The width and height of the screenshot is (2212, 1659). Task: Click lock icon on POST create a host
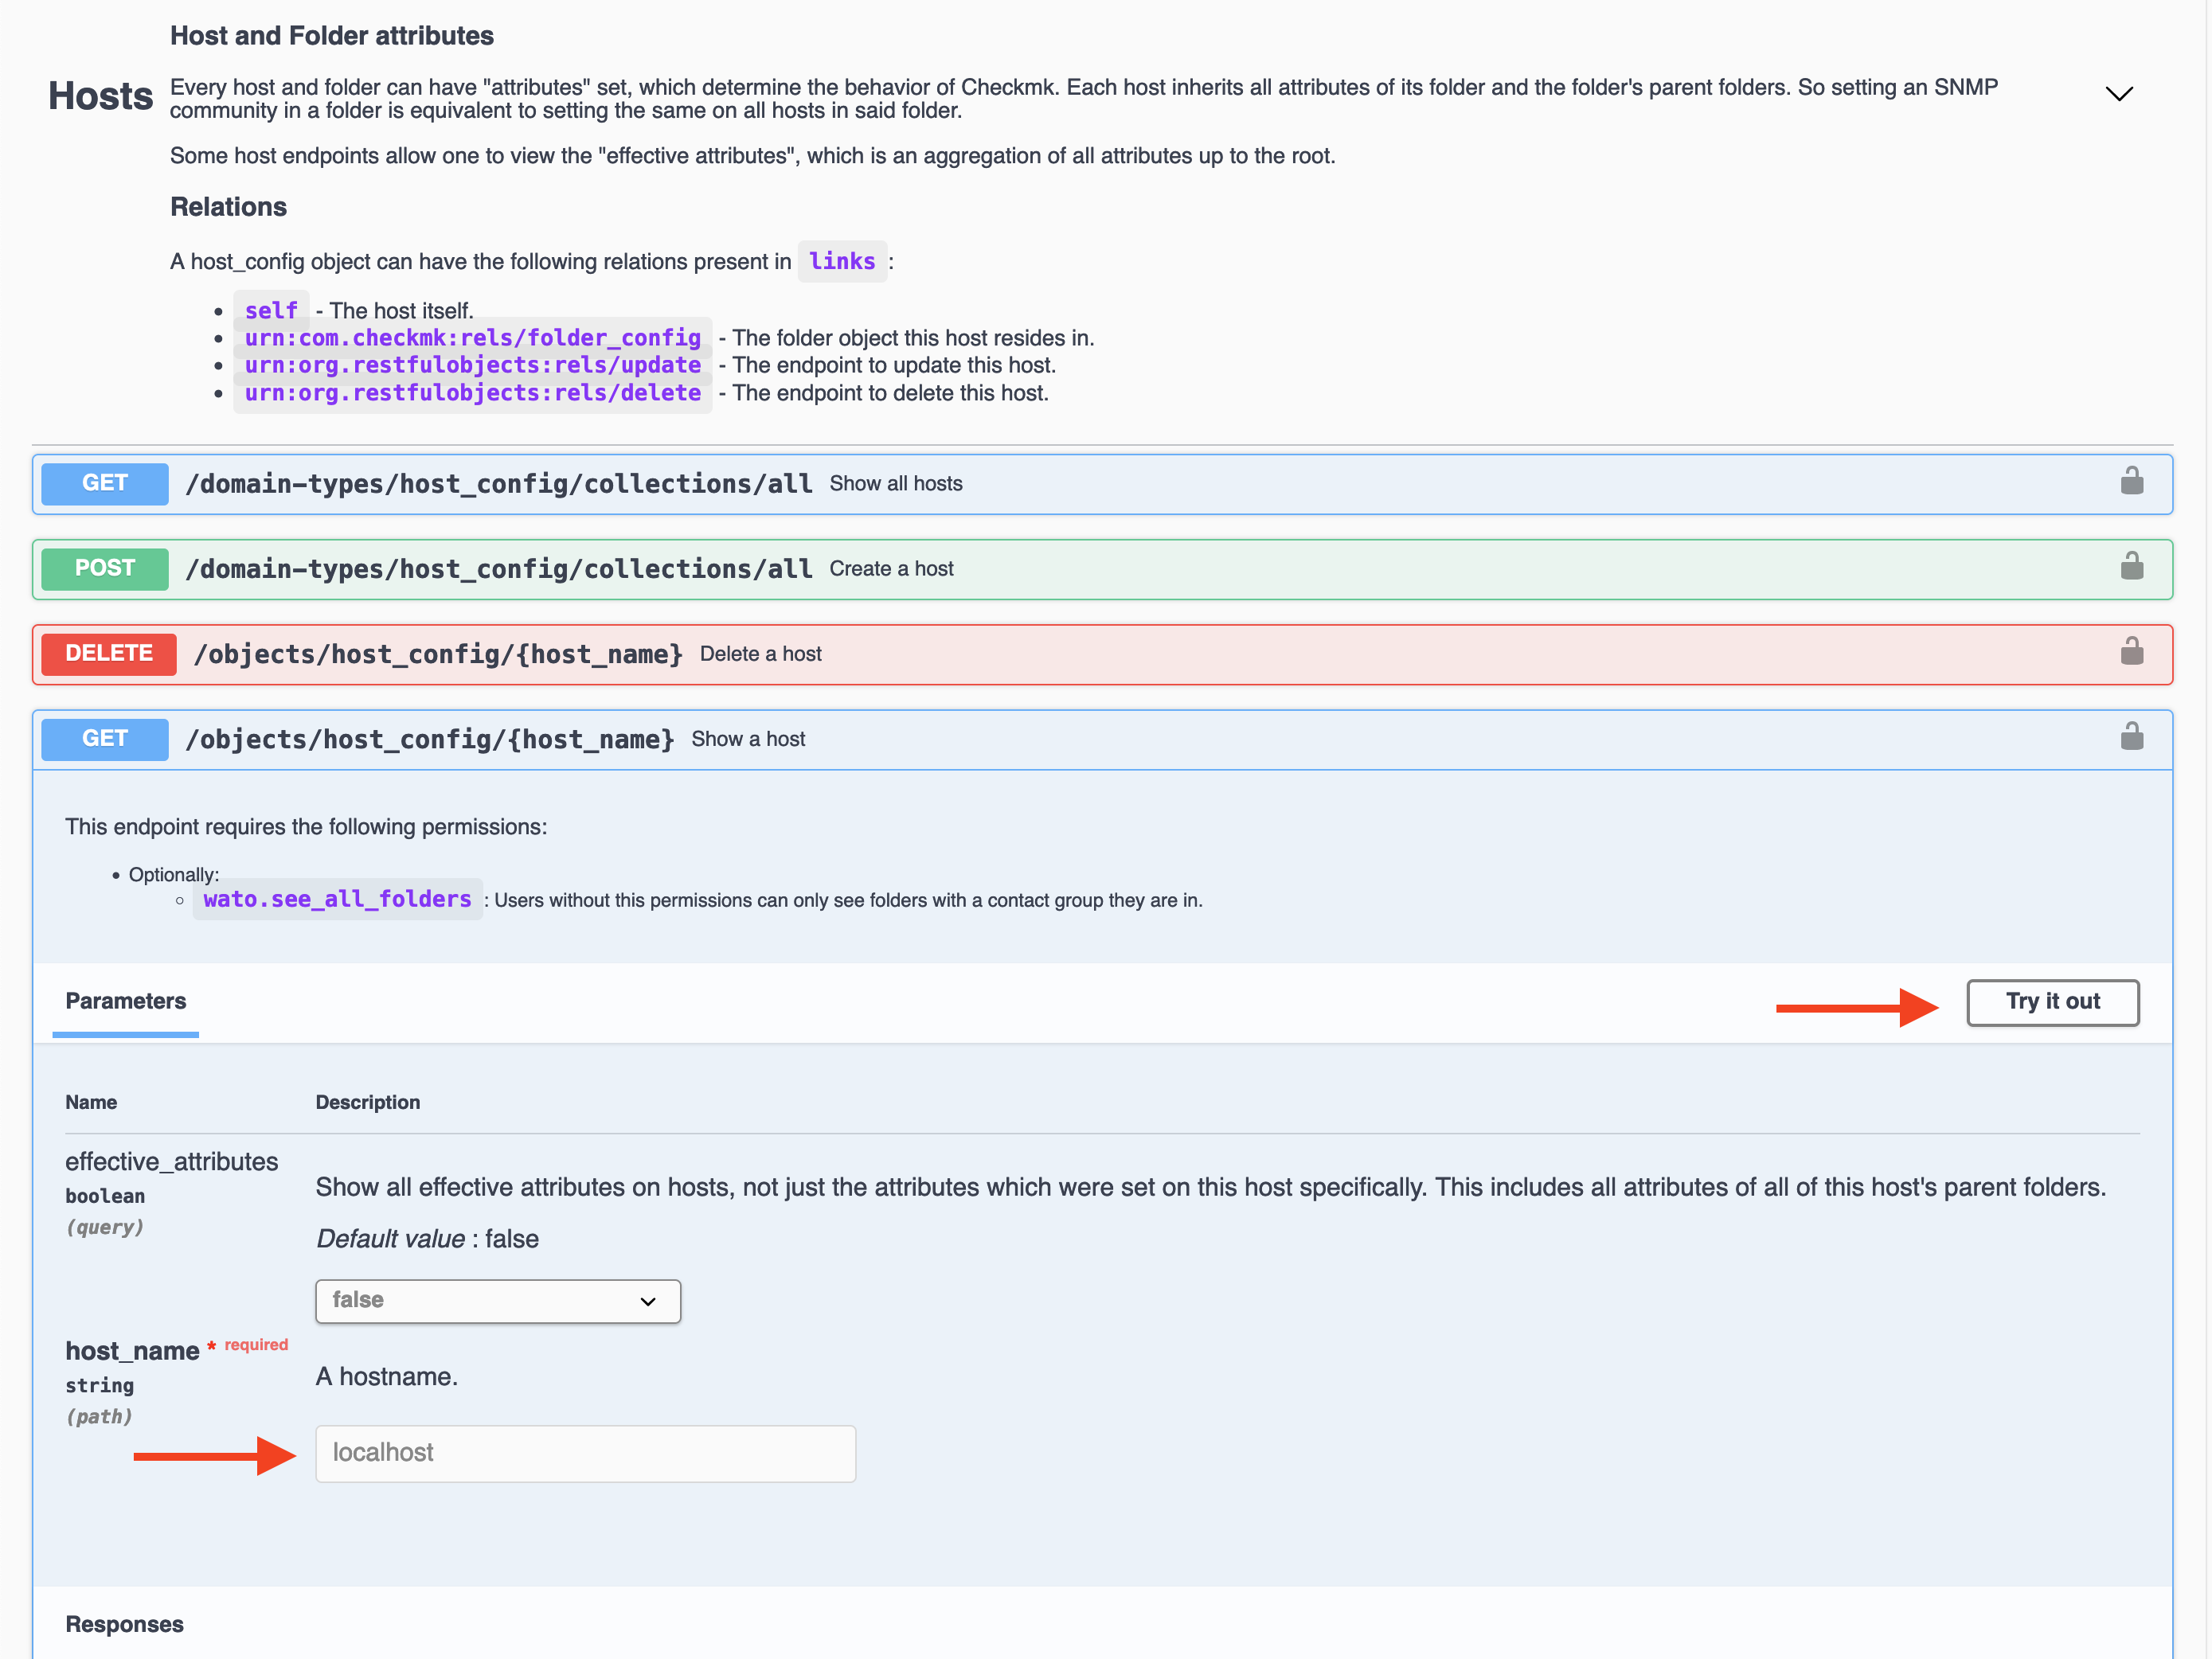pos(2131,567)
